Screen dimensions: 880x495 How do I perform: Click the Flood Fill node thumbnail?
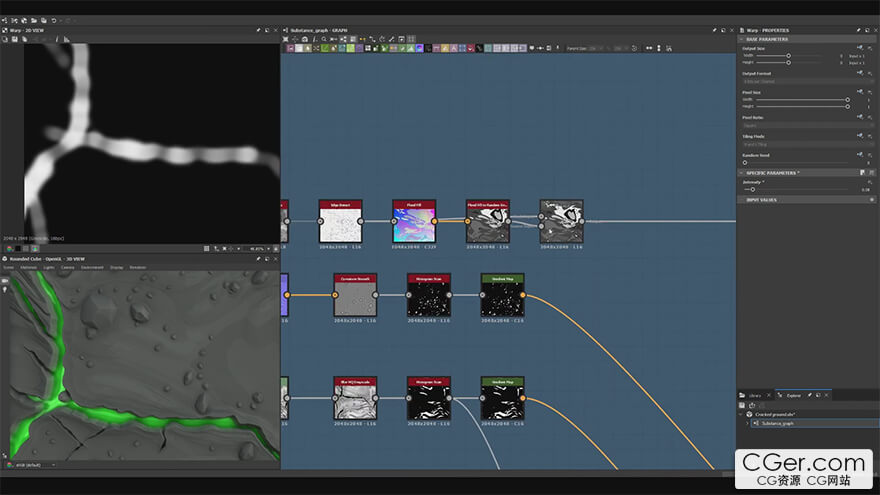pyautogui.click(x=414, y=223)
